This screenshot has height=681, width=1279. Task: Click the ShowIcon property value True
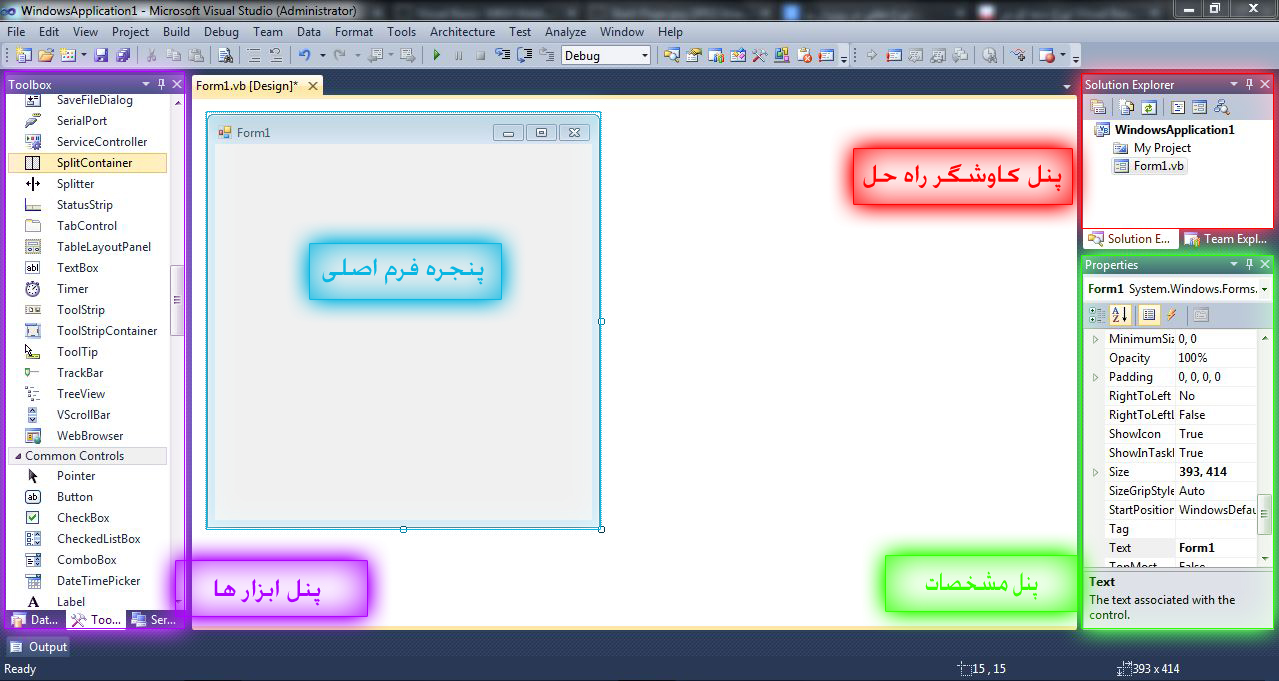click(x=1216, y=434)
